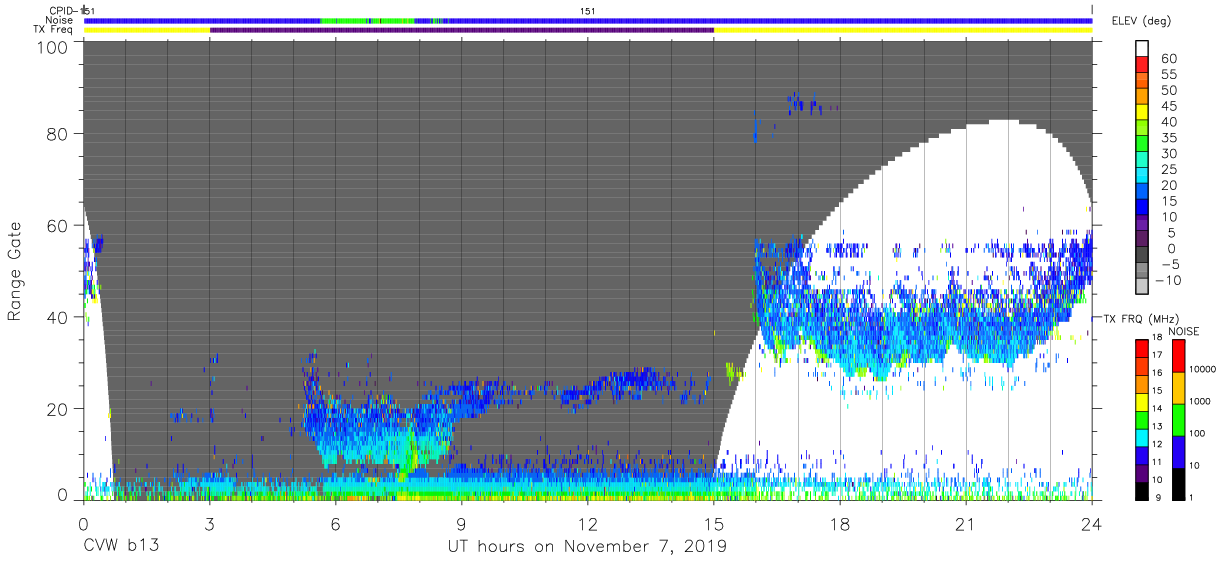
Task: Pick the yellow segment of the TX FRQ colorbar
Action: click(x=1142, y=402)
